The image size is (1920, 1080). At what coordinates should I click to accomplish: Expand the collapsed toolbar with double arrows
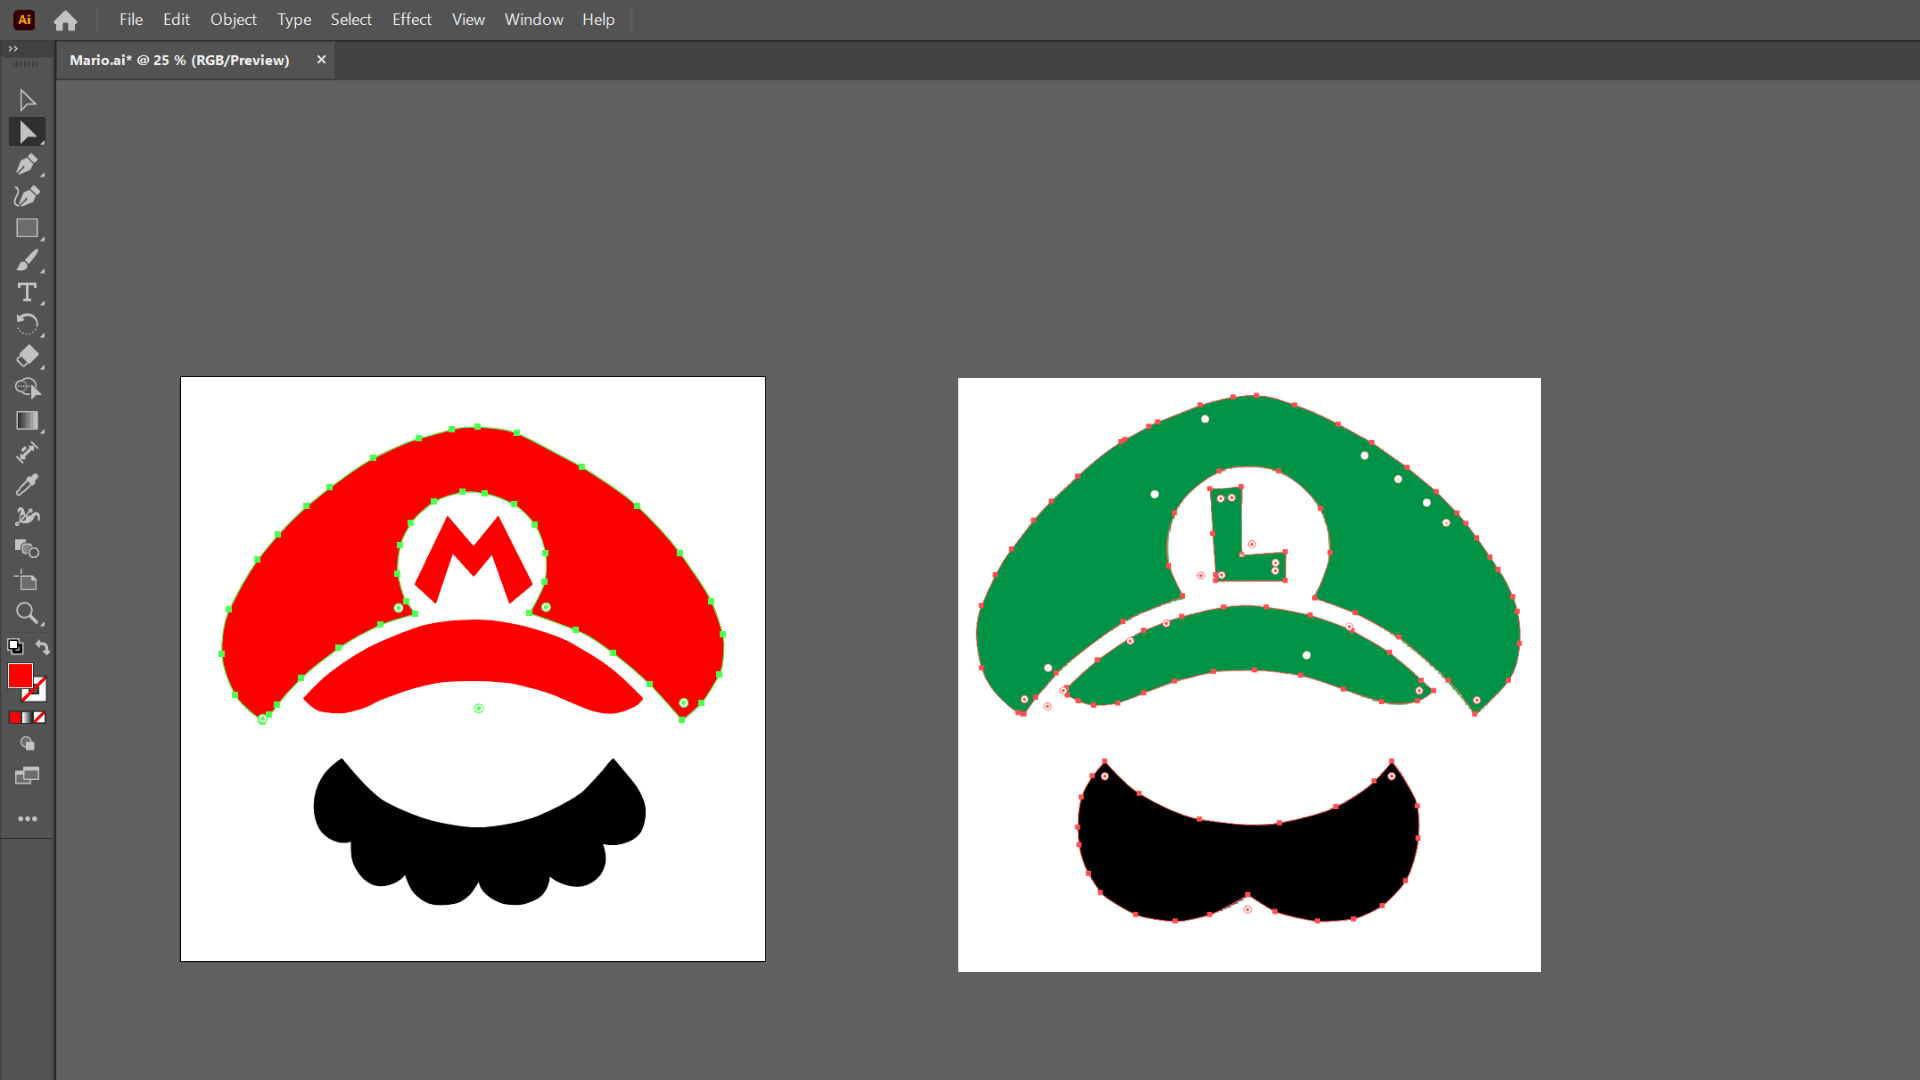[13, 48]
